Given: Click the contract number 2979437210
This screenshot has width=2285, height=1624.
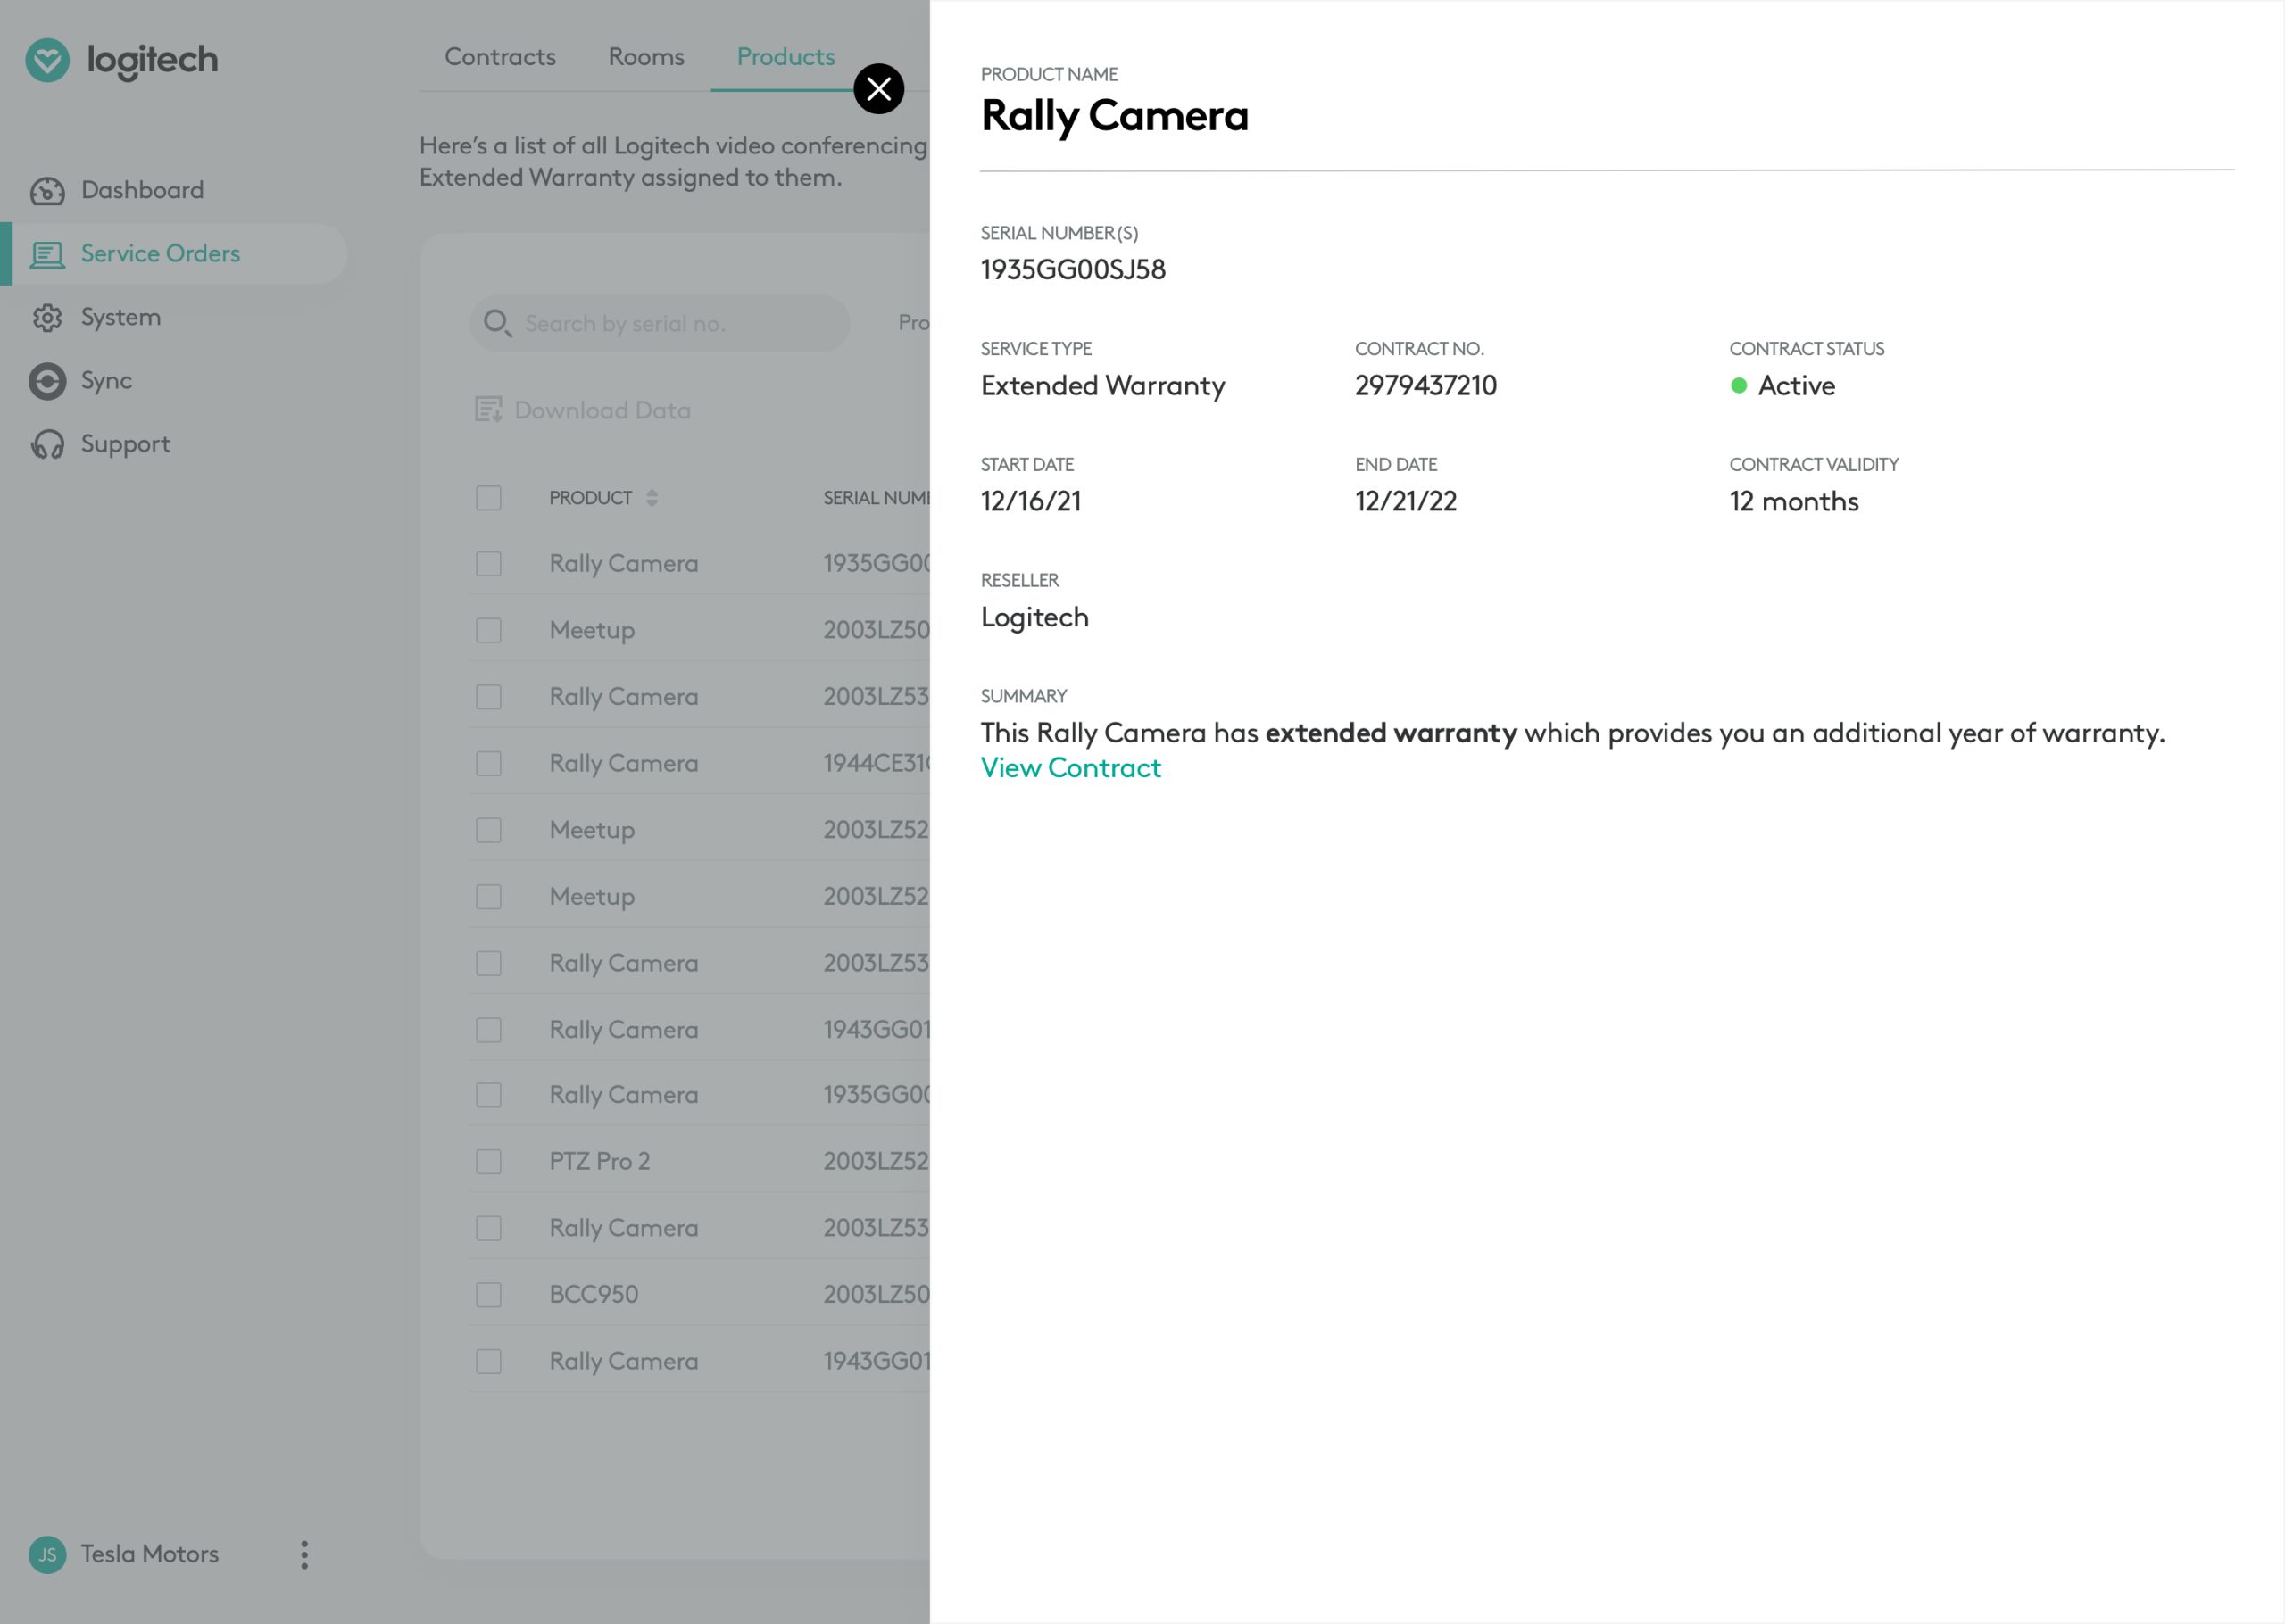Looking at the screenshot, I should click(1425, 386).
